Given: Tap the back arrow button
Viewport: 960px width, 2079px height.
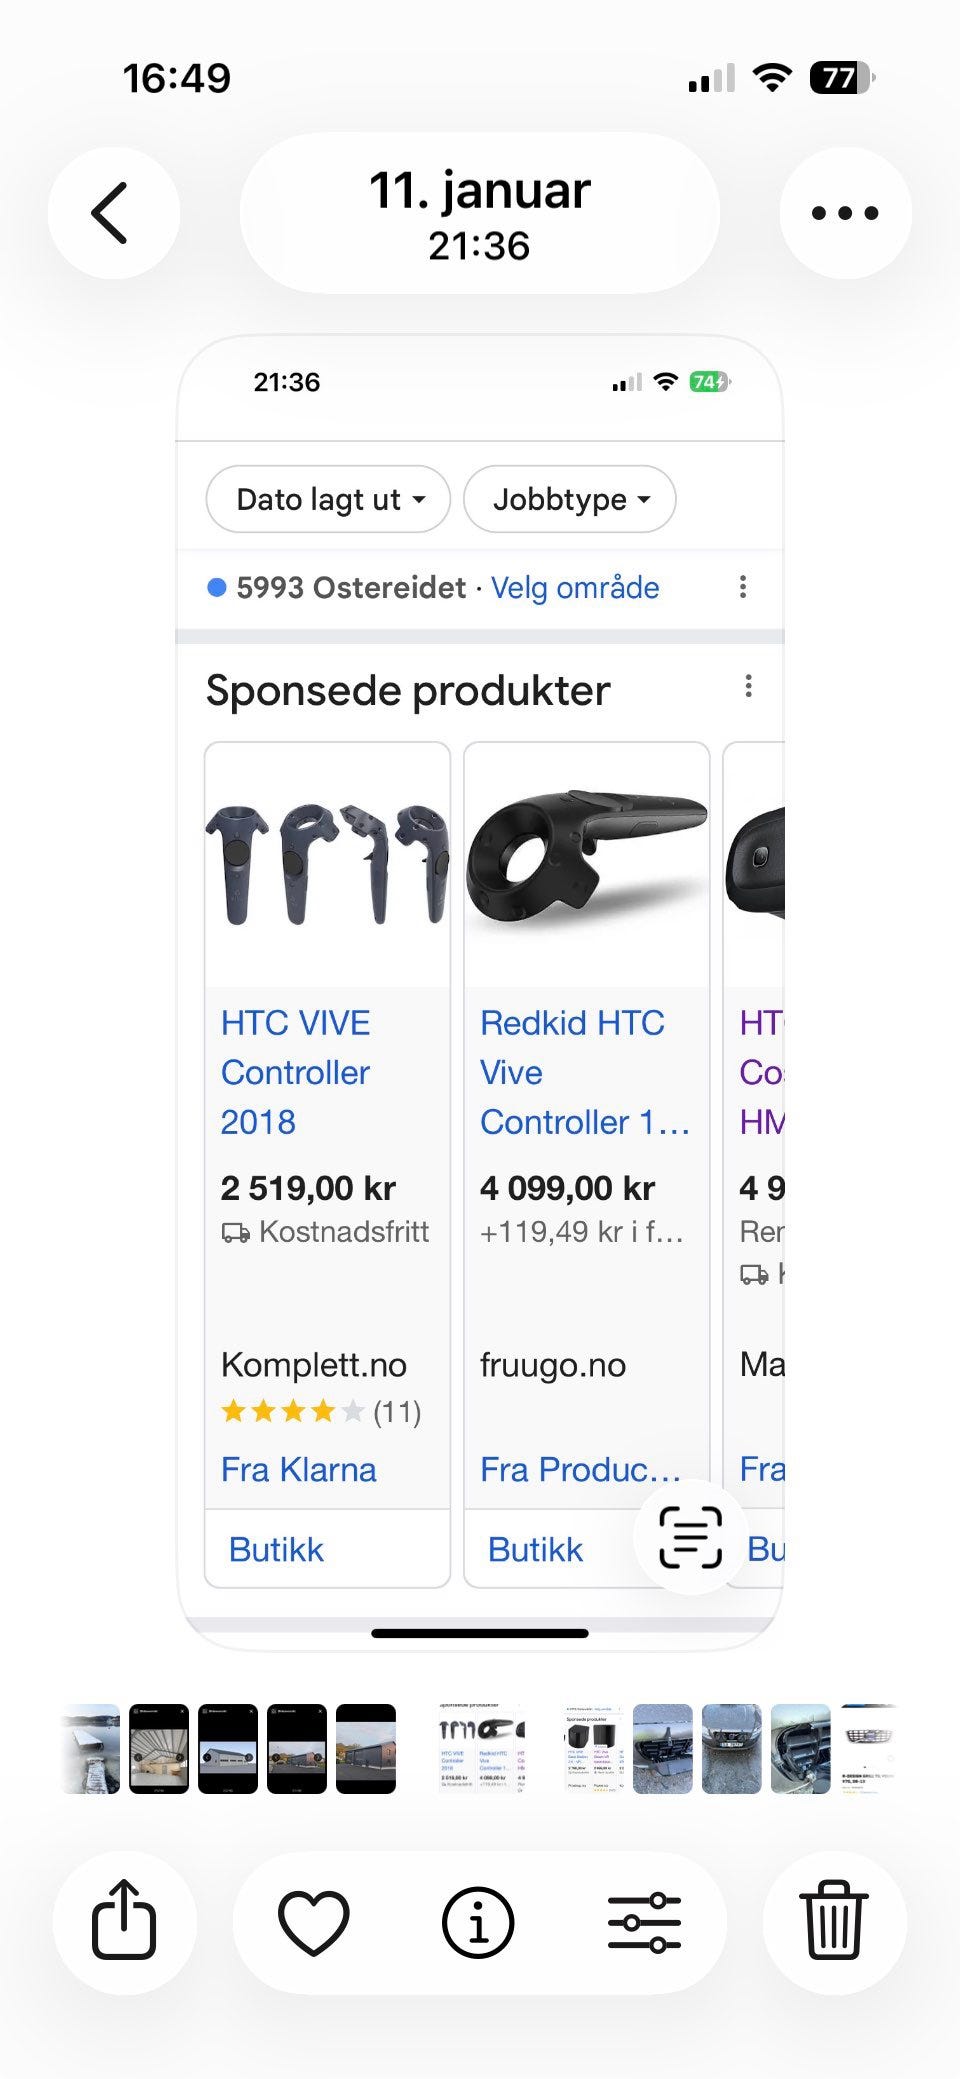Looking at the screenshot, I should 112,213.
